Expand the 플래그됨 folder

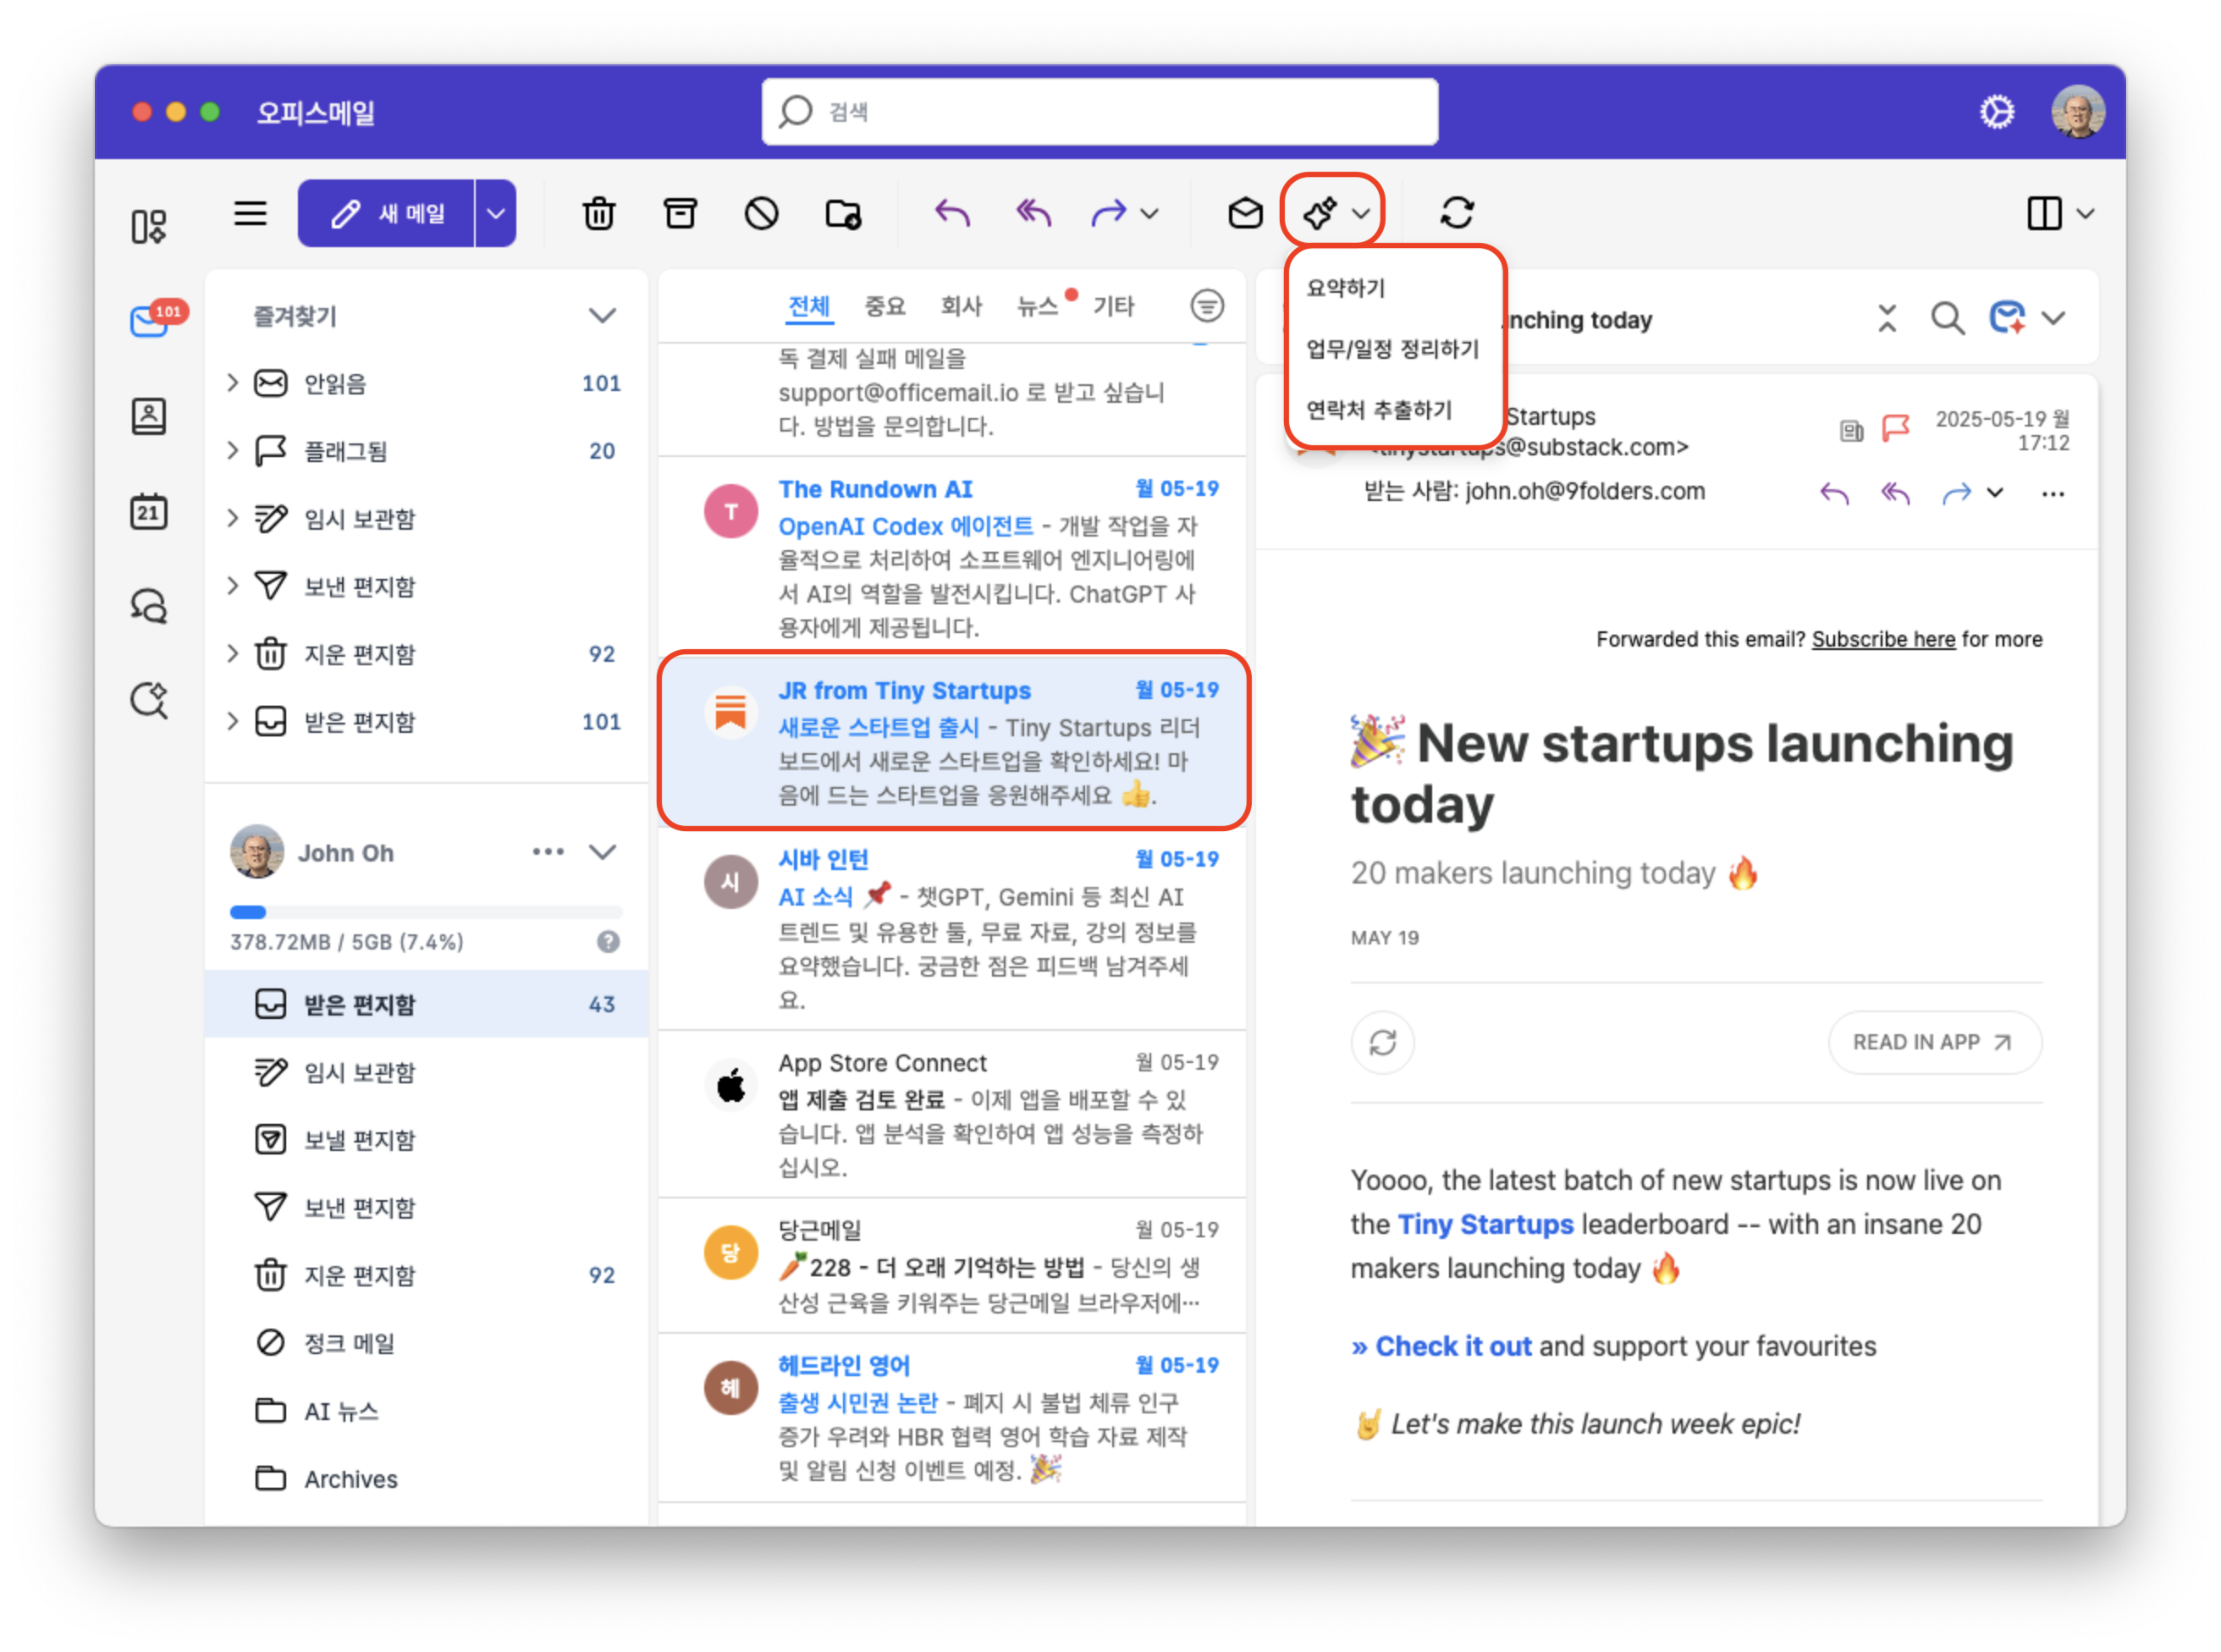[233, 451]
